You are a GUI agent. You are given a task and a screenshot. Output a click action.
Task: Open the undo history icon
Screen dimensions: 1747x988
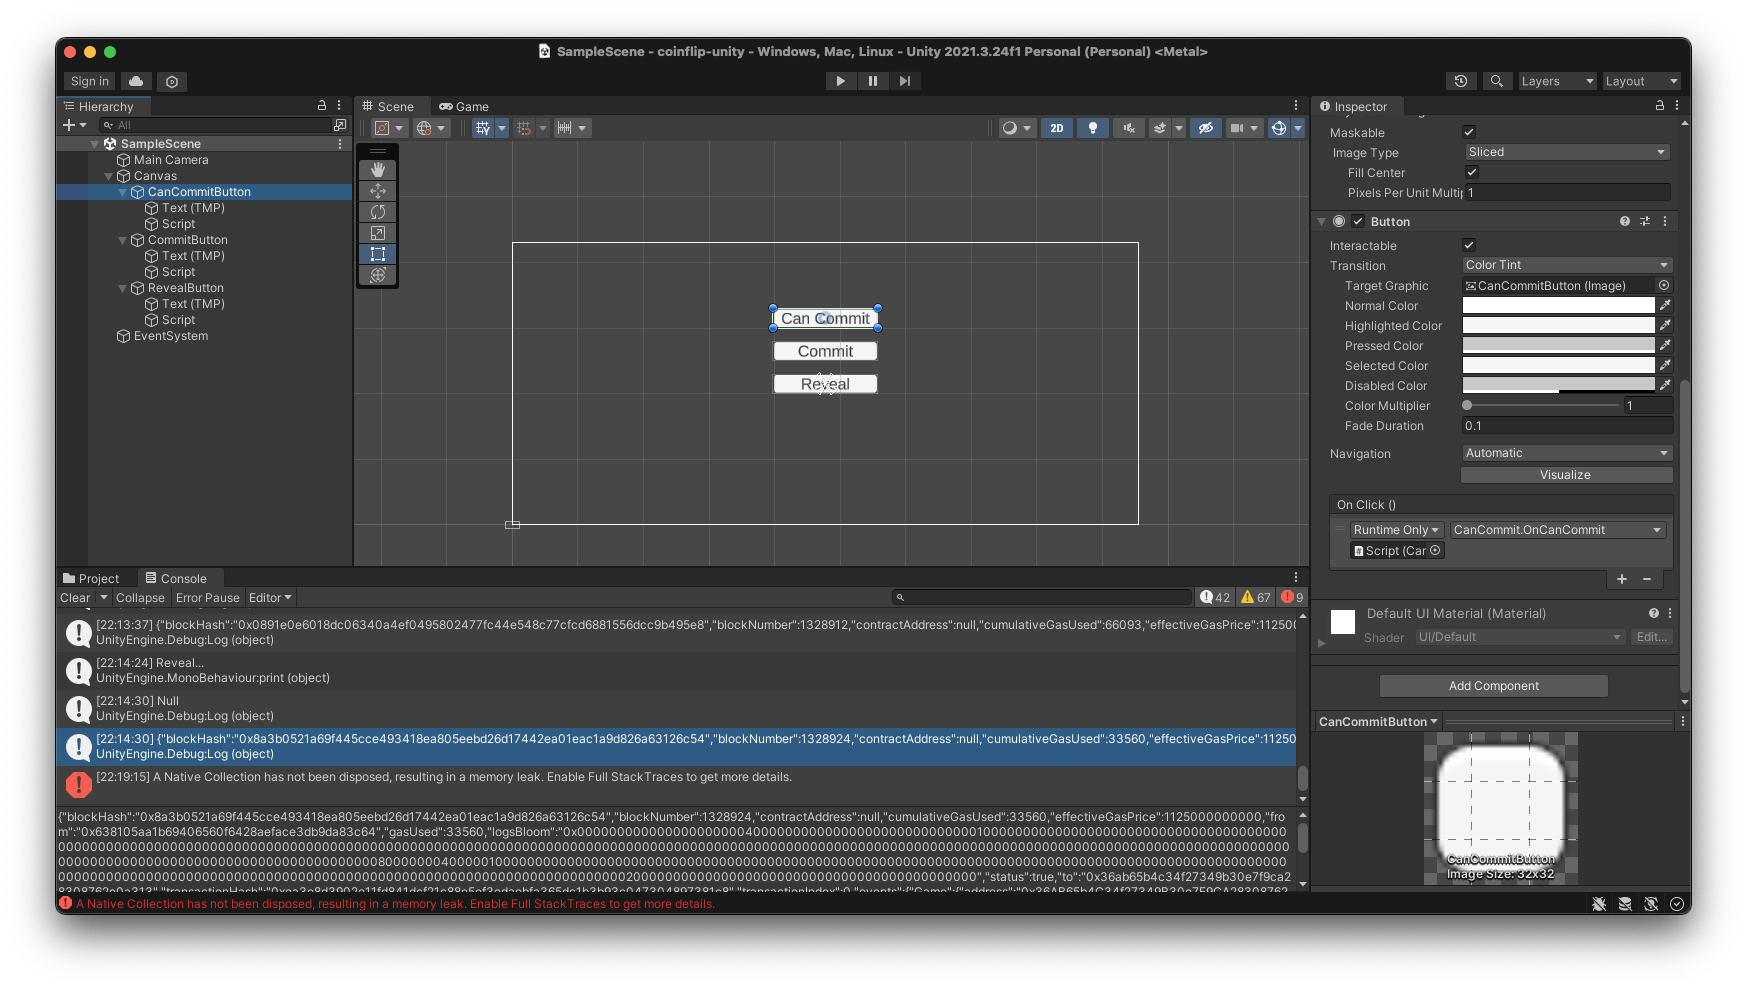point(1461,81)
